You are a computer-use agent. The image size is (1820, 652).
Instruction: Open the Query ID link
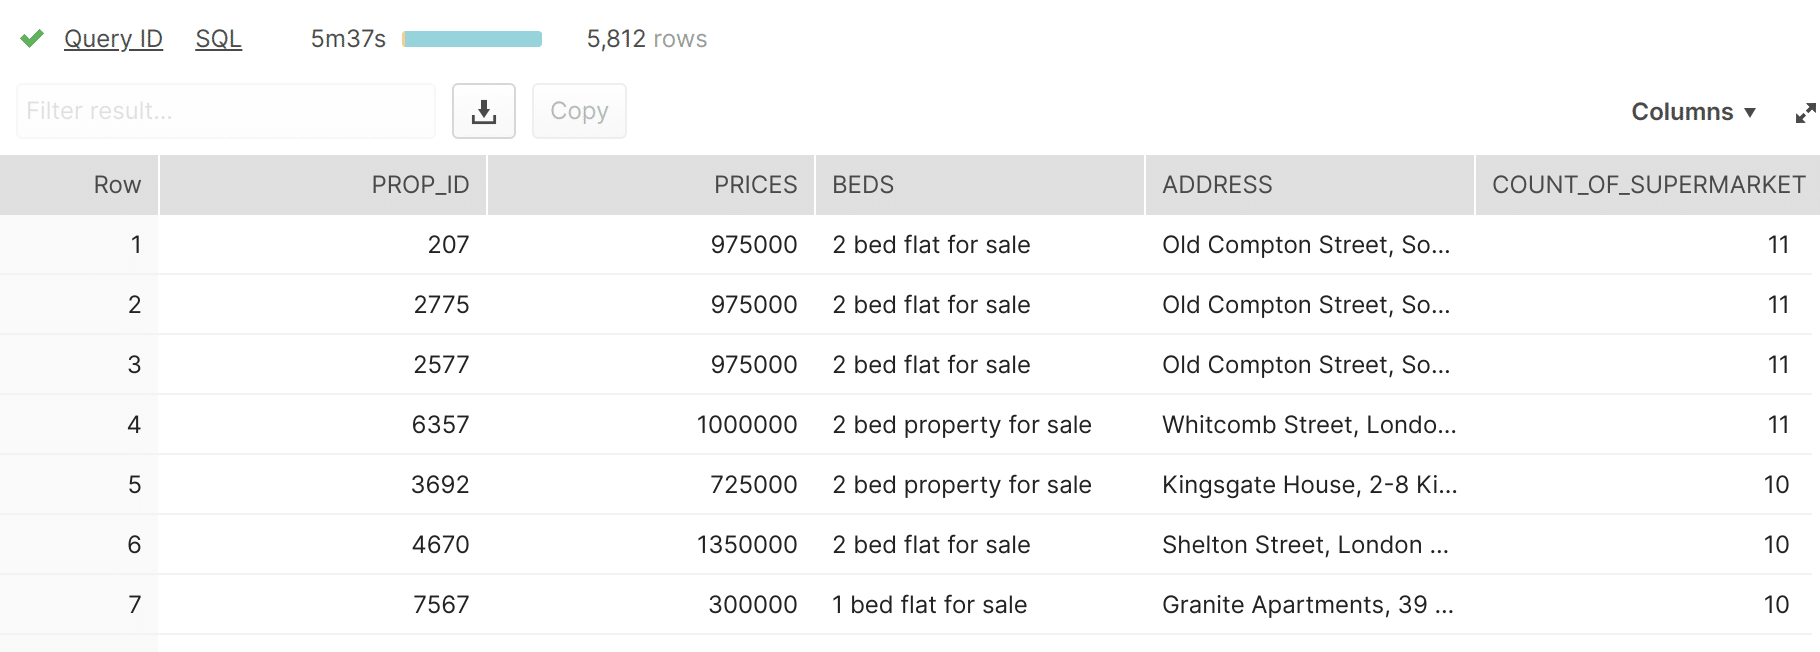(x=113, y=39)
